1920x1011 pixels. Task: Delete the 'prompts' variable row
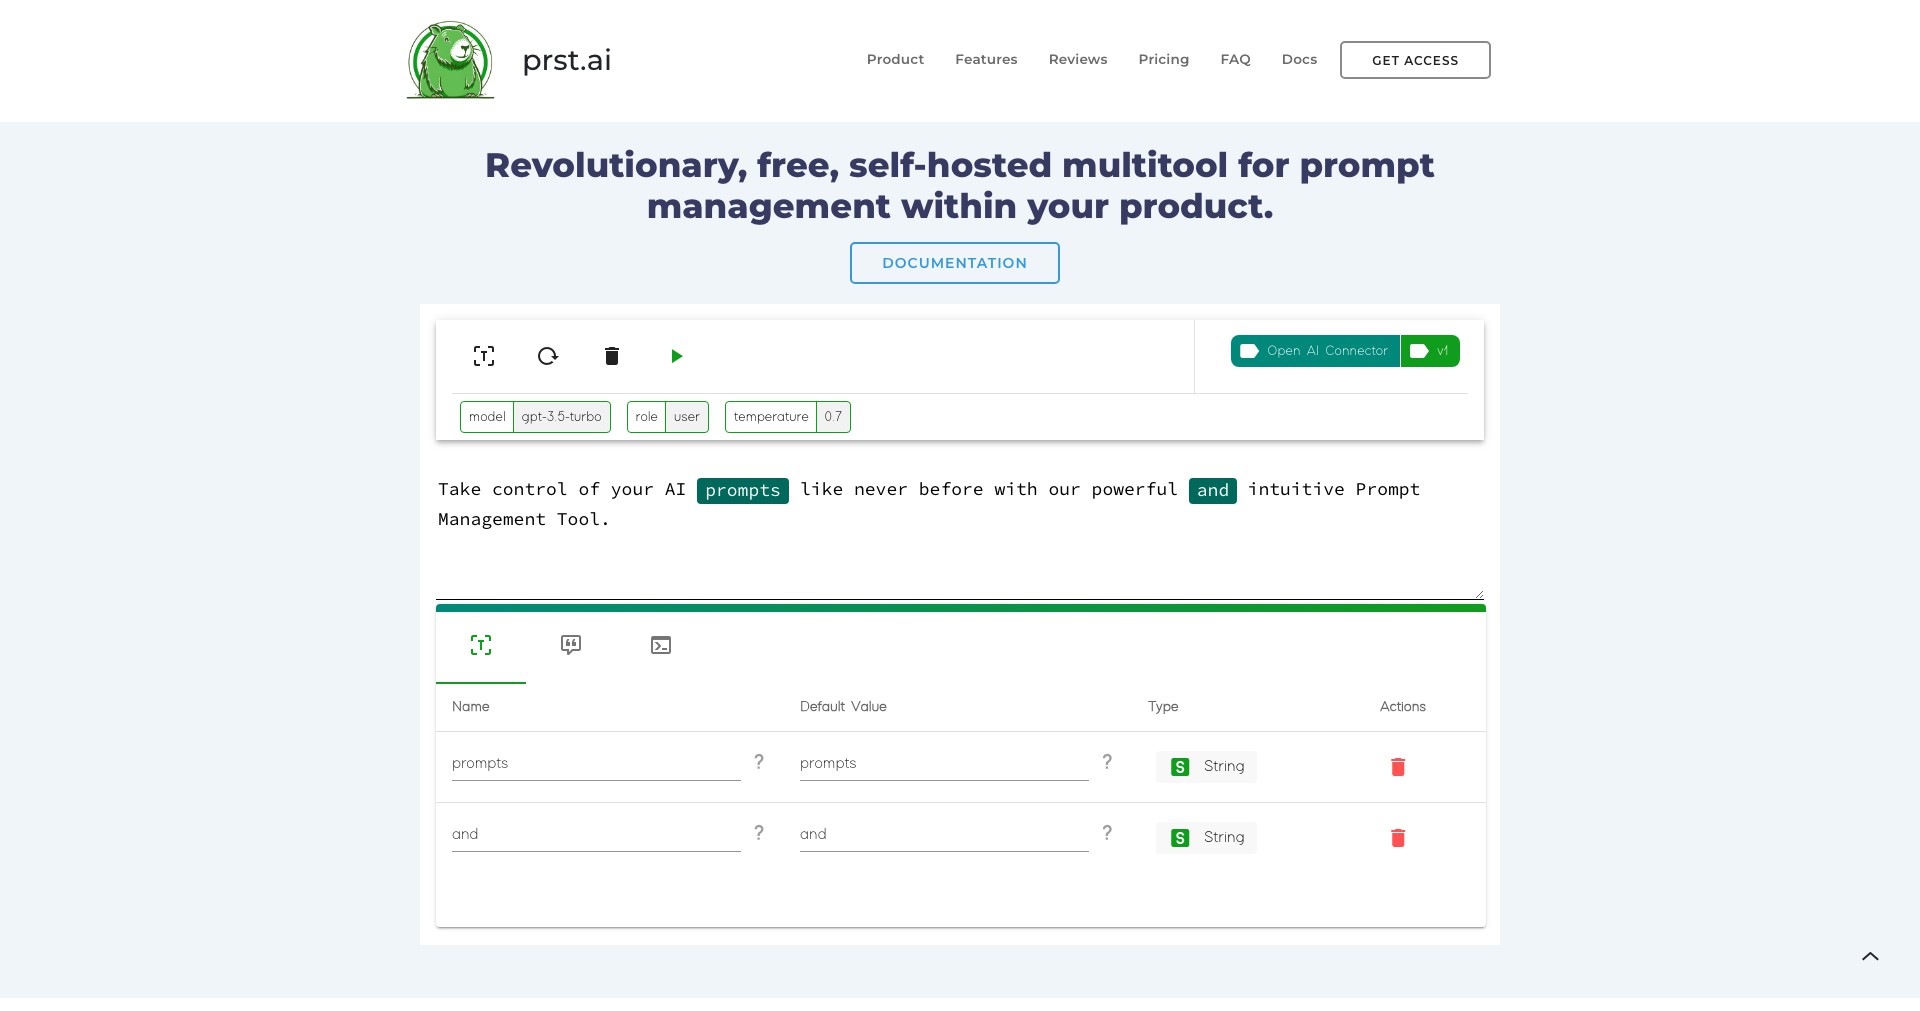1398,767
